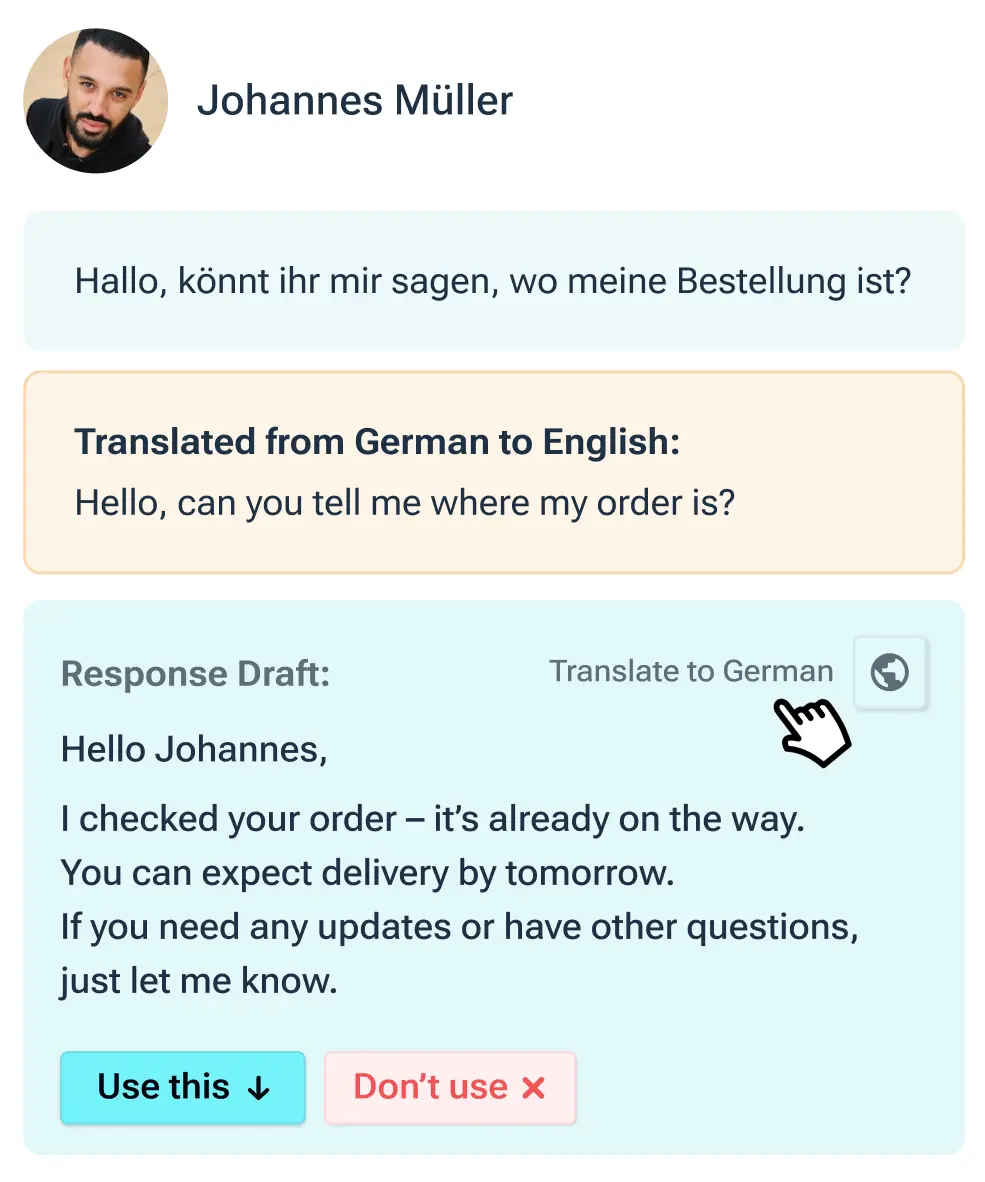This screenshot has width=985, height=1182.
Task: Click the 'just let me know.' line
Action: click(x=199, y=981)
